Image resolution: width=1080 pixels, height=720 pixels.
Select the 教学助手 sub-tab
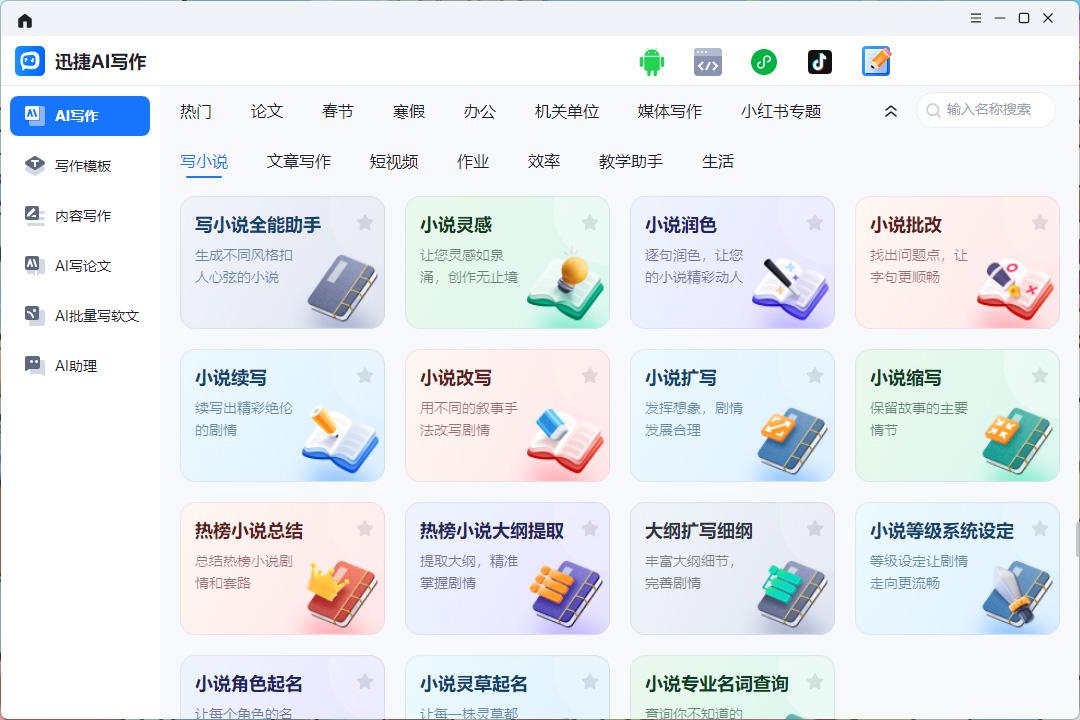631,162
